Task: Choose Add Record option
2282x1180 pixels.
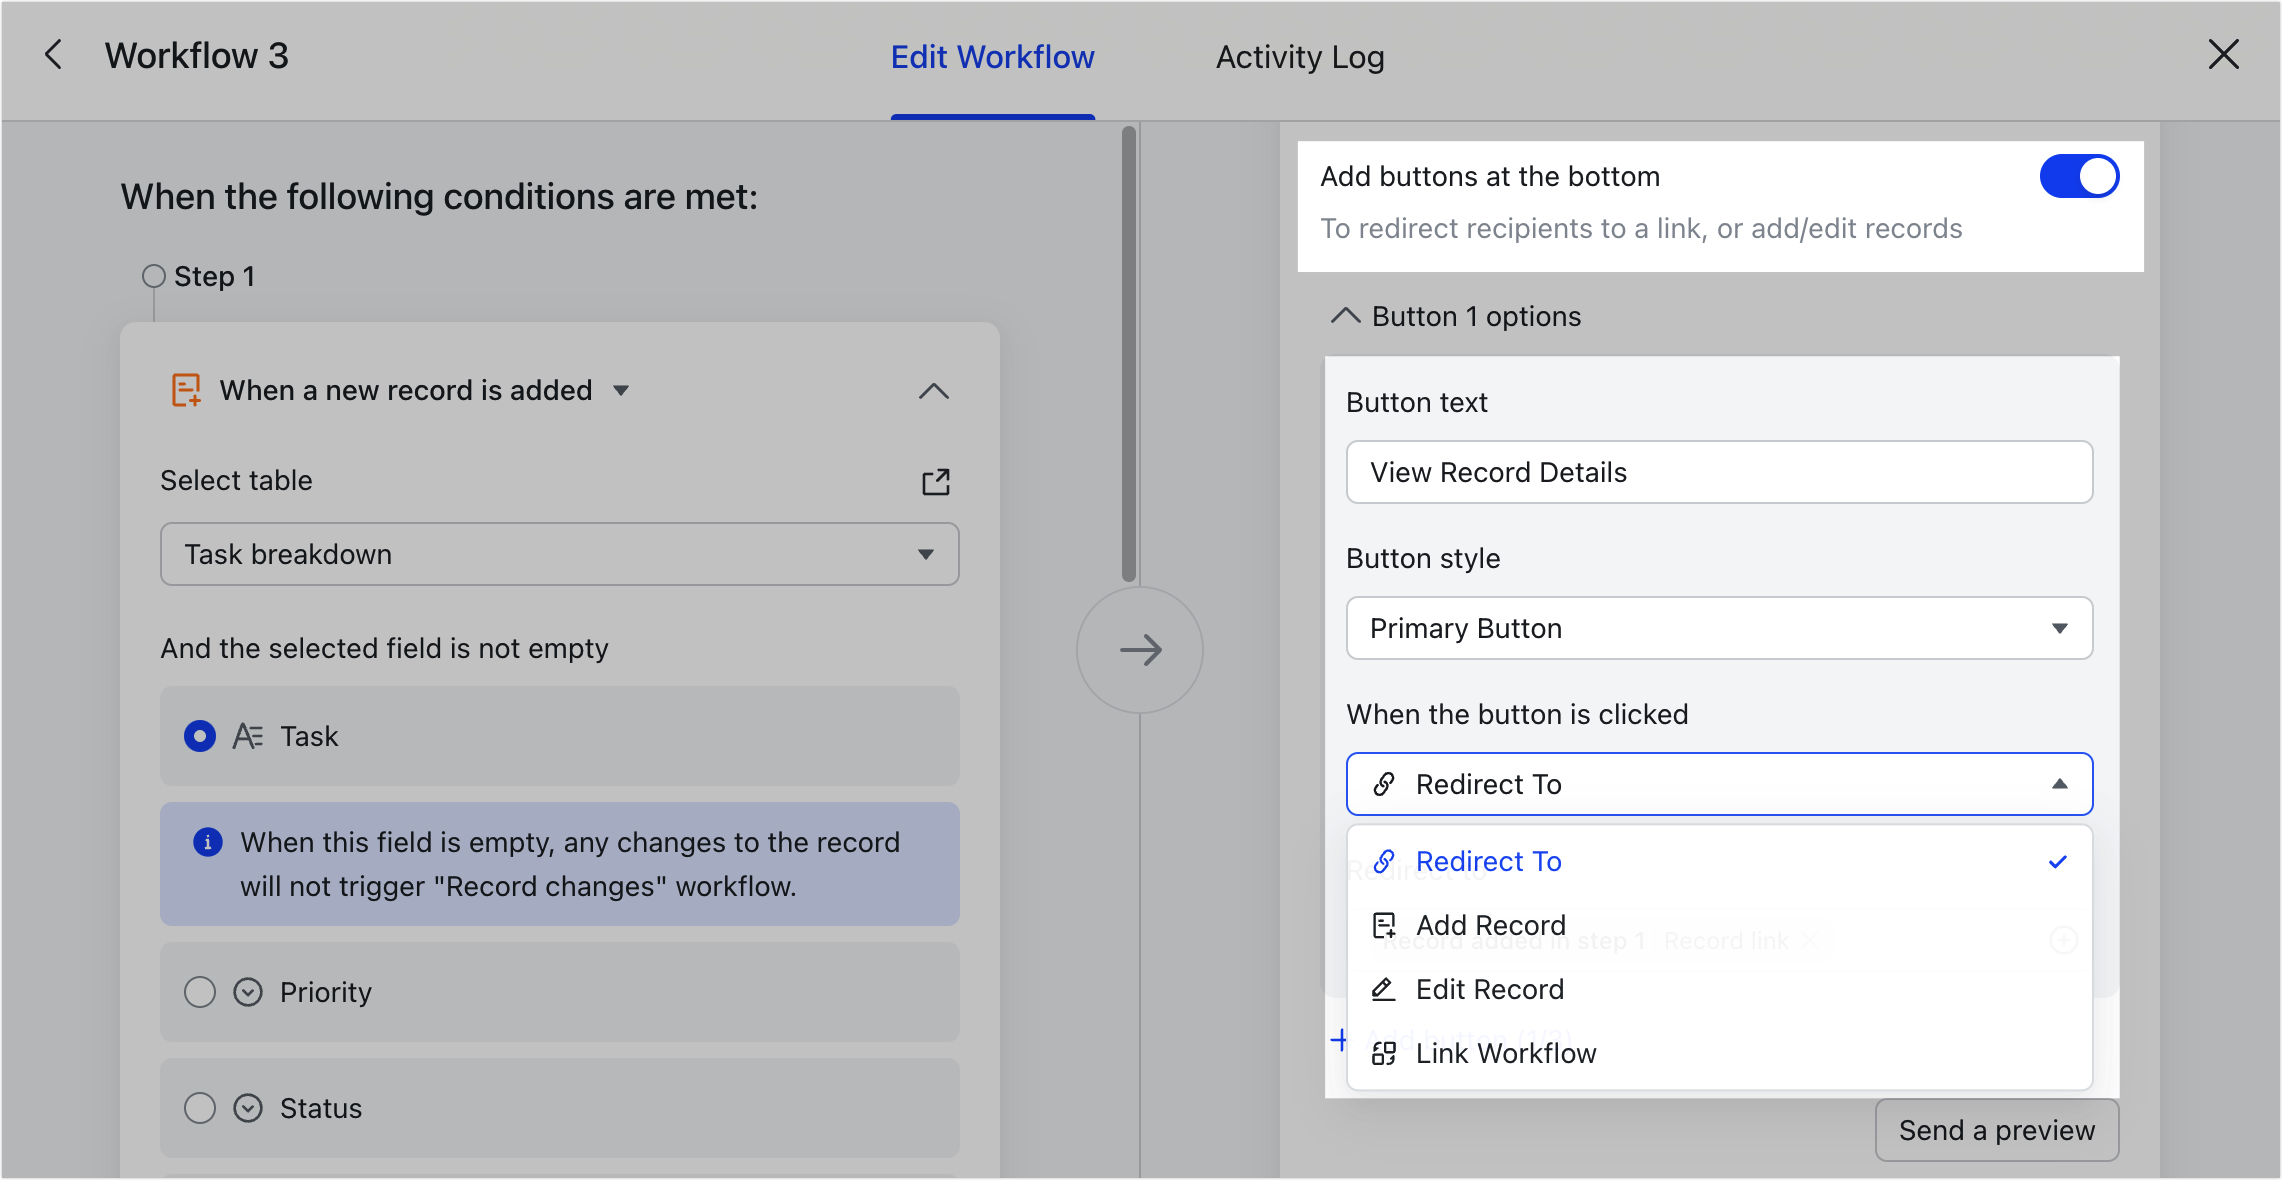Action: (1719, 925)
